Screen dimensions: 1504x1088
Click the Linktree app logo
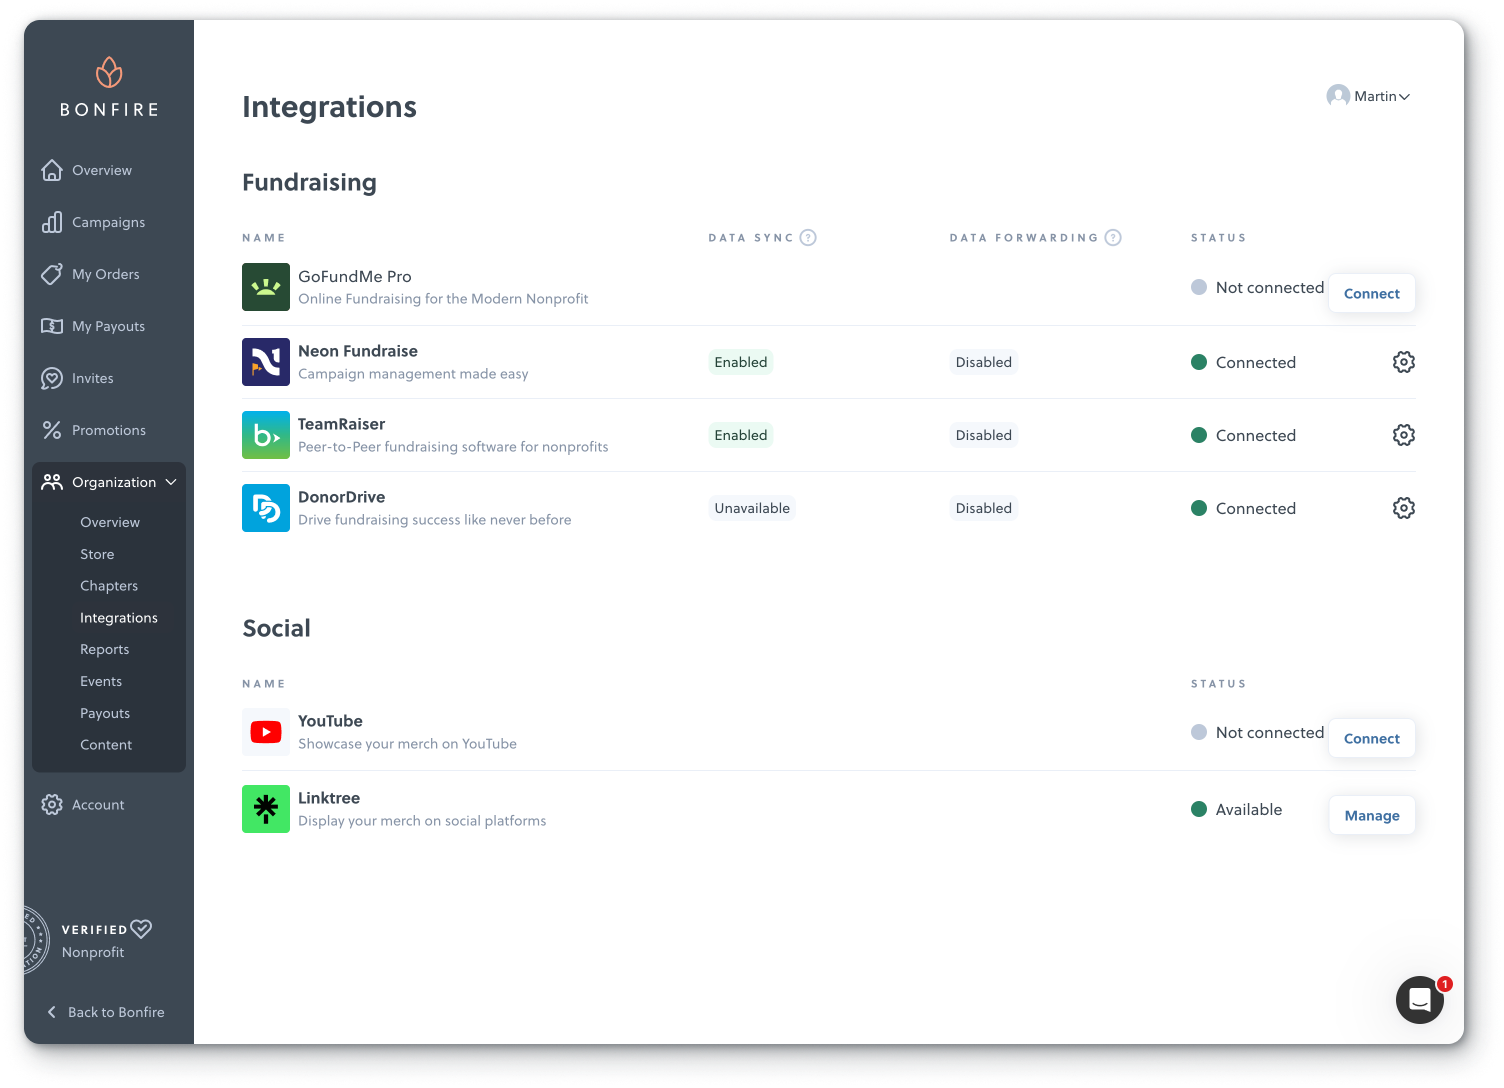click(x=266, y=809)
